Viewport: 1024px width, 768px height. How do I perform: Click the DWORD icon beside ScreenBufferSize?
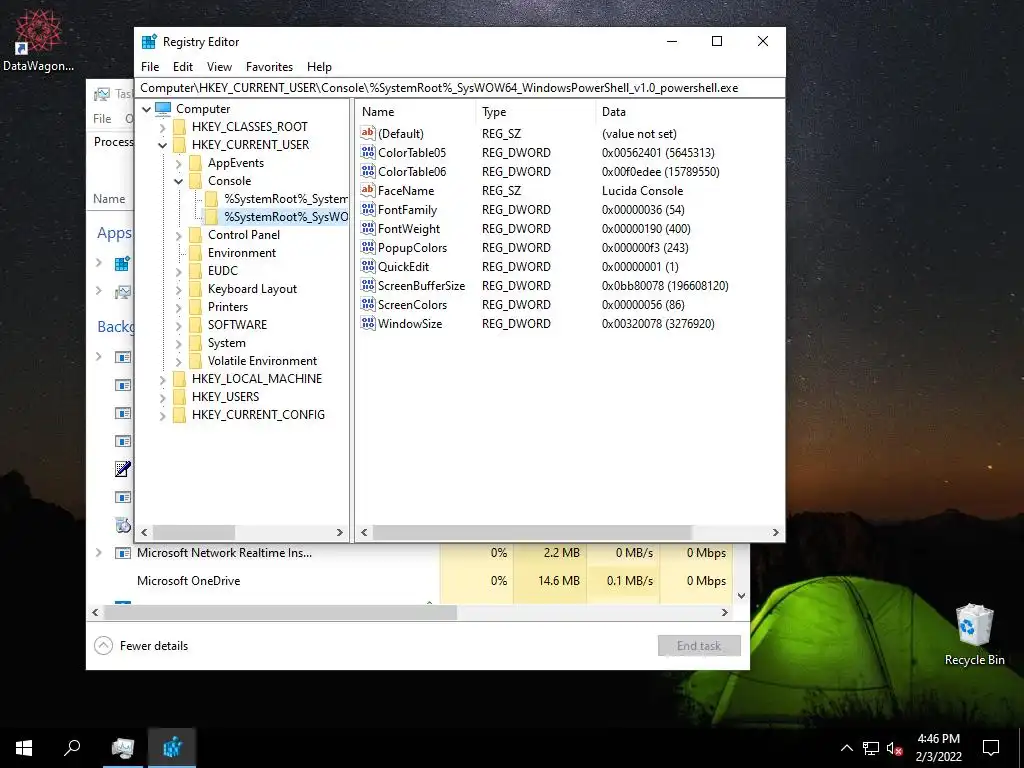[368, 285]
